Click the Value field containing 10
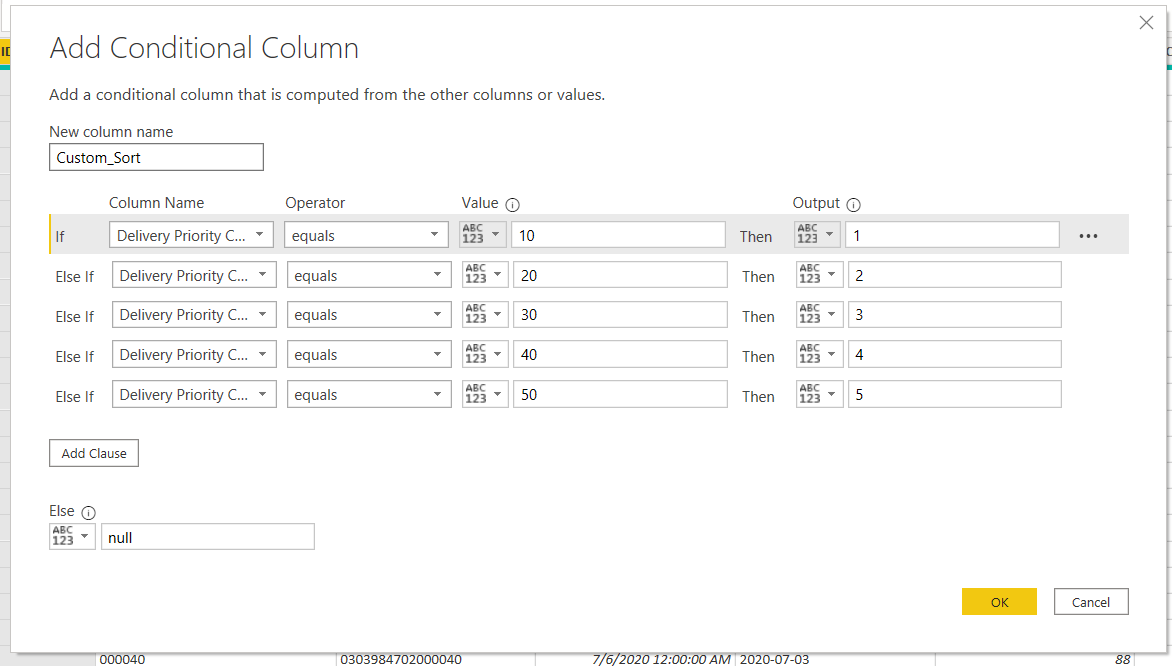Screen dimensions: 1172x666 coord(618,235)
